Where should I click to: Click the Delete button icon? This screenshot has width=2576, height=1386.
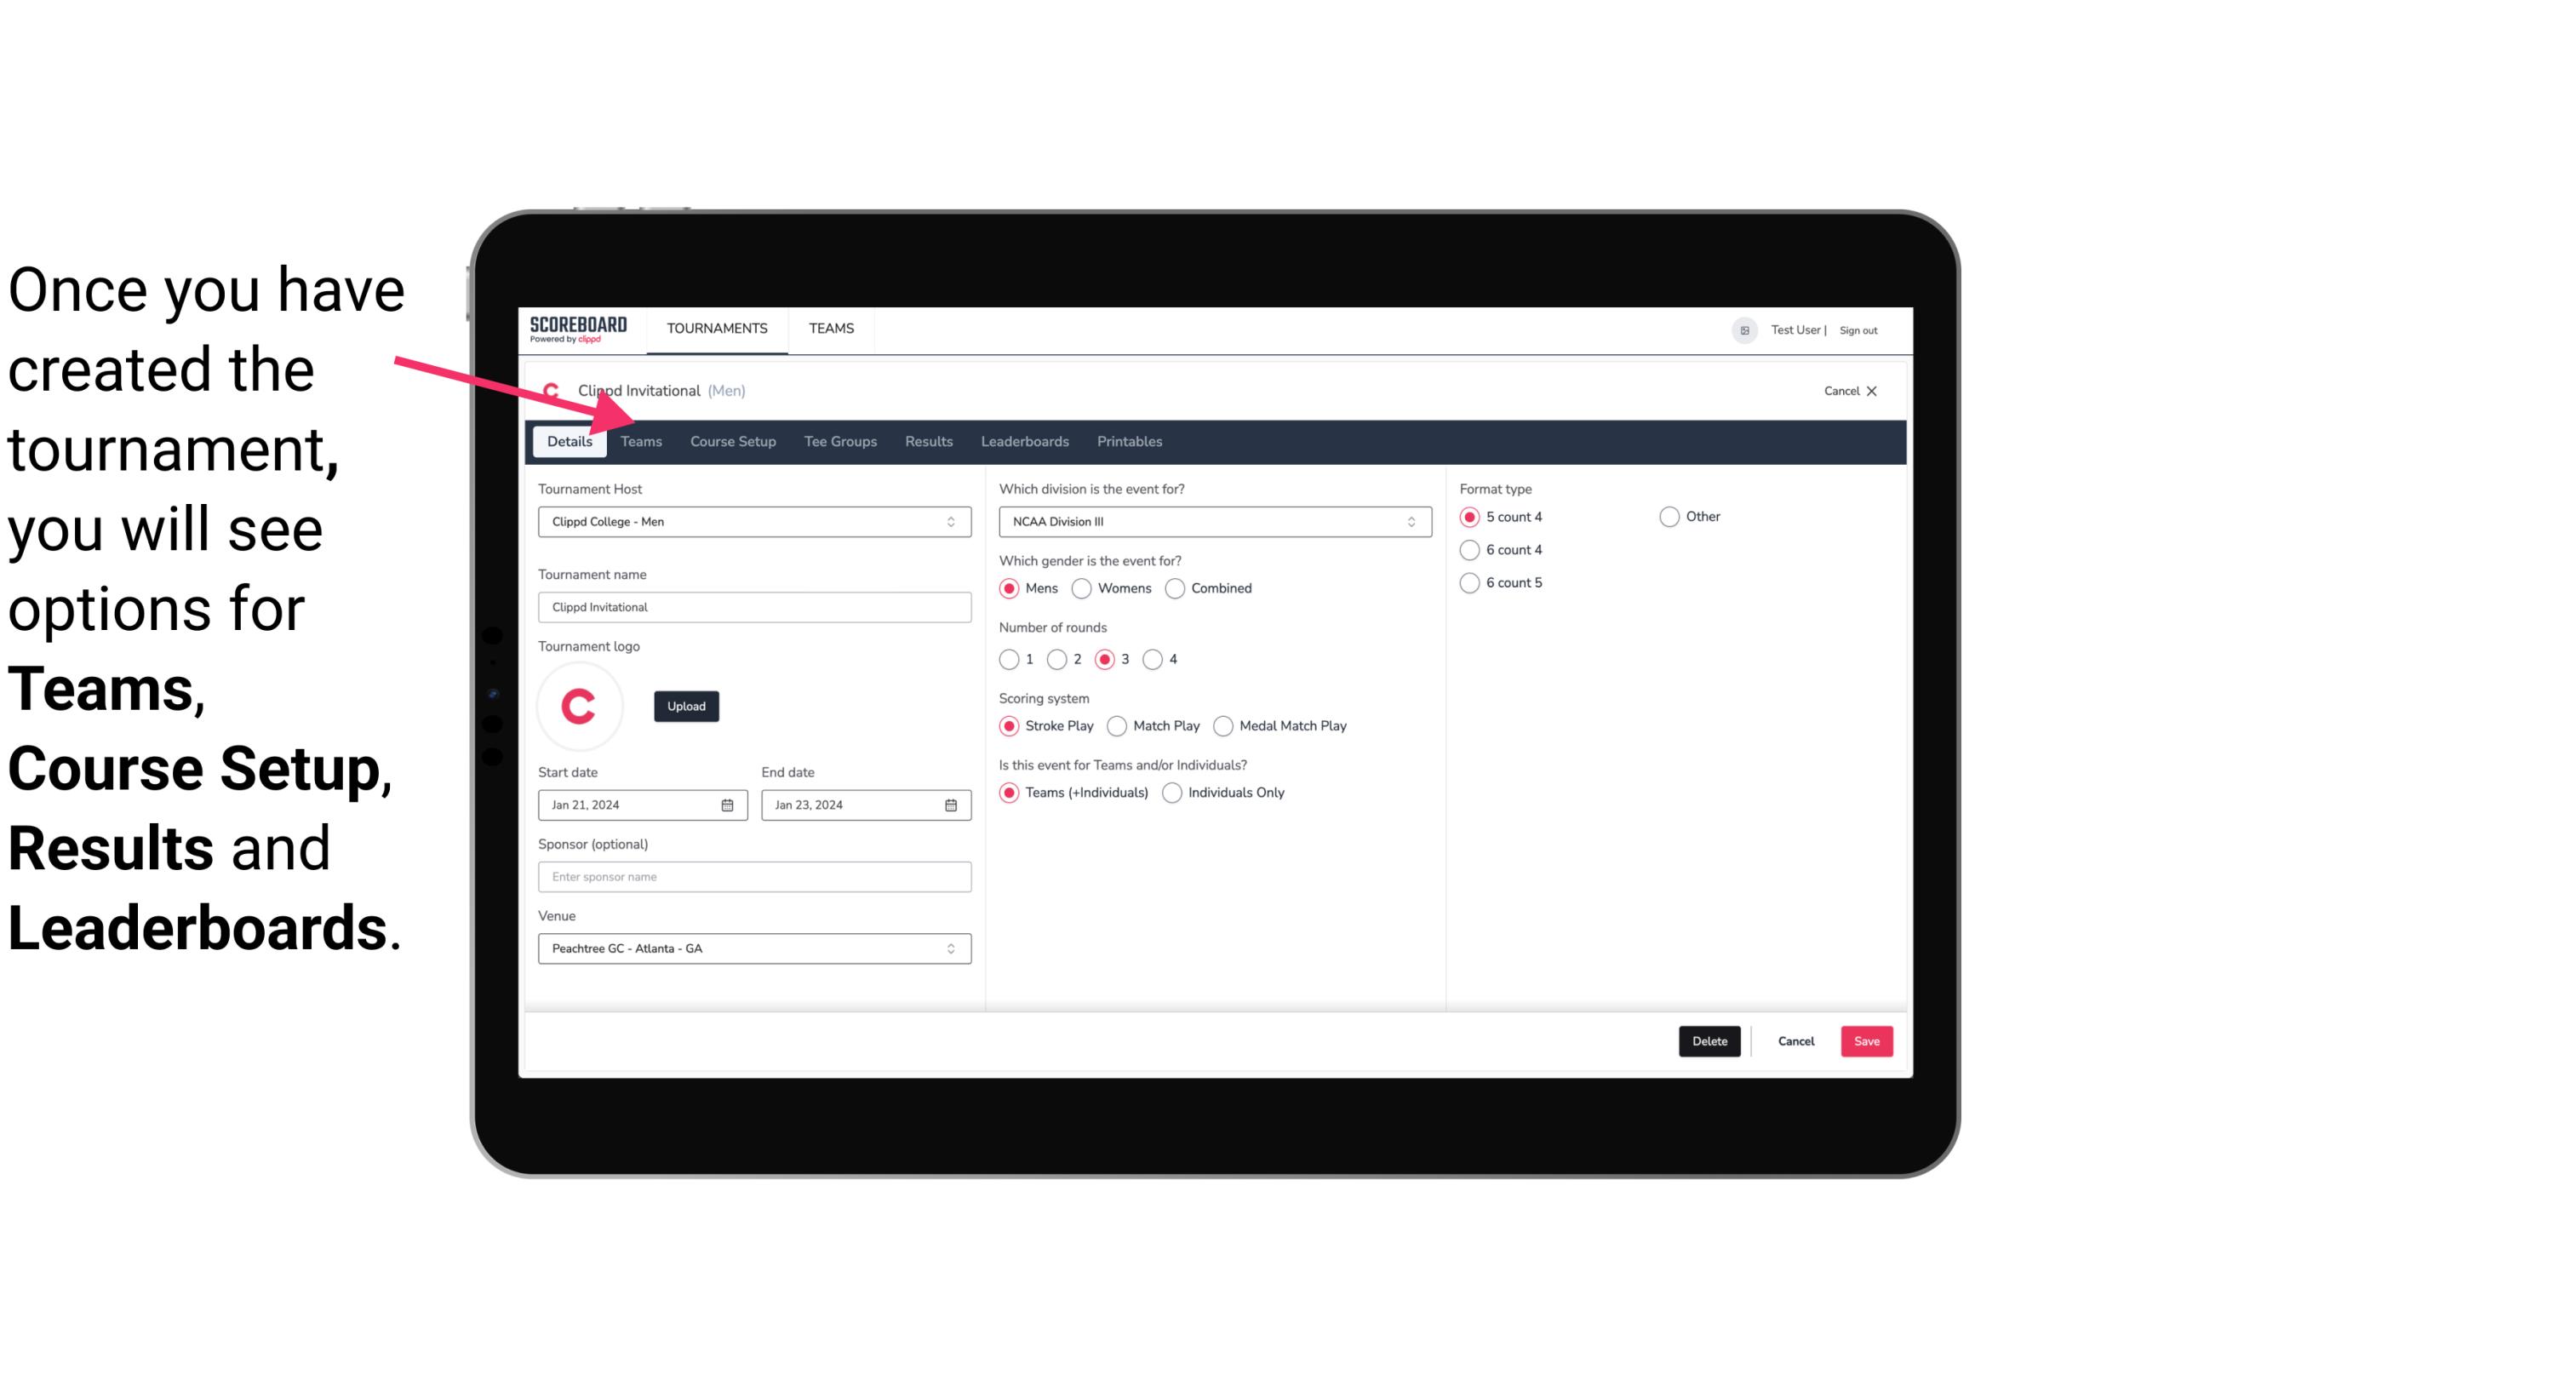coord(1708,1039)
